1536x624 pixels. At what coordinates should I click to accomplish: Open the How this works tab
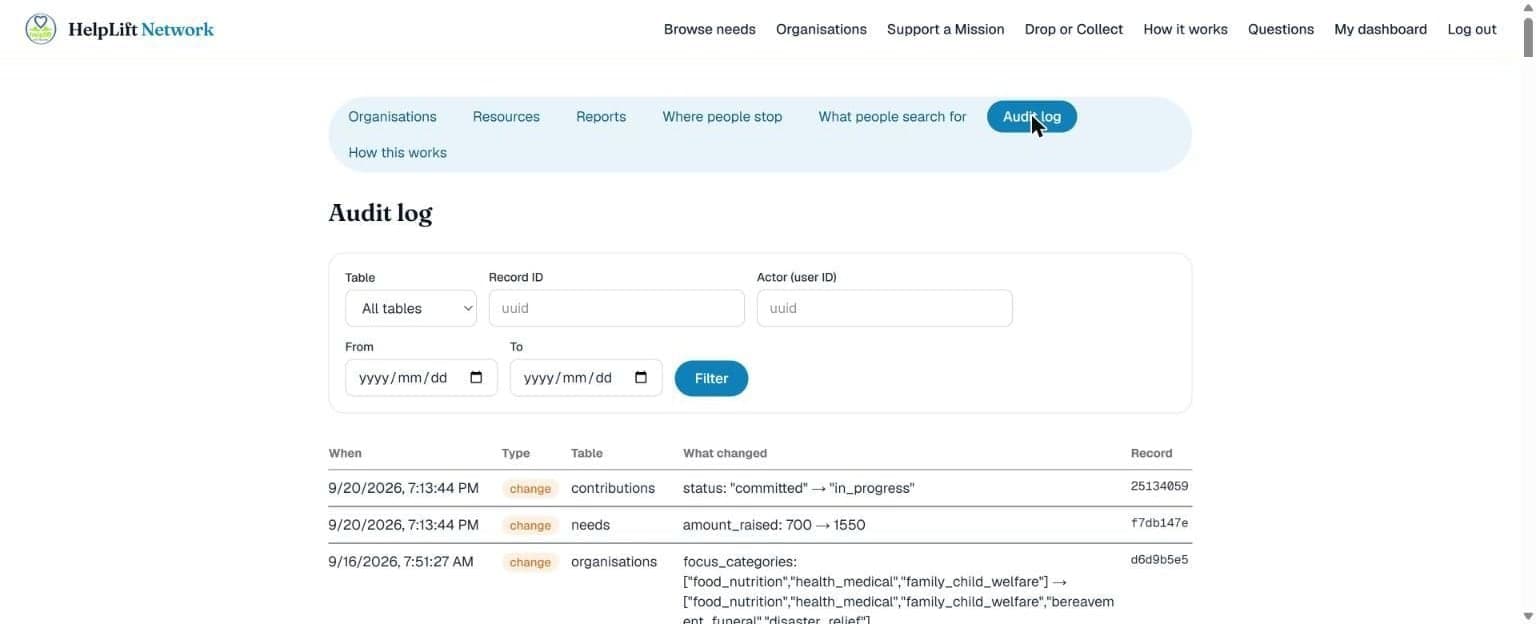397,153
